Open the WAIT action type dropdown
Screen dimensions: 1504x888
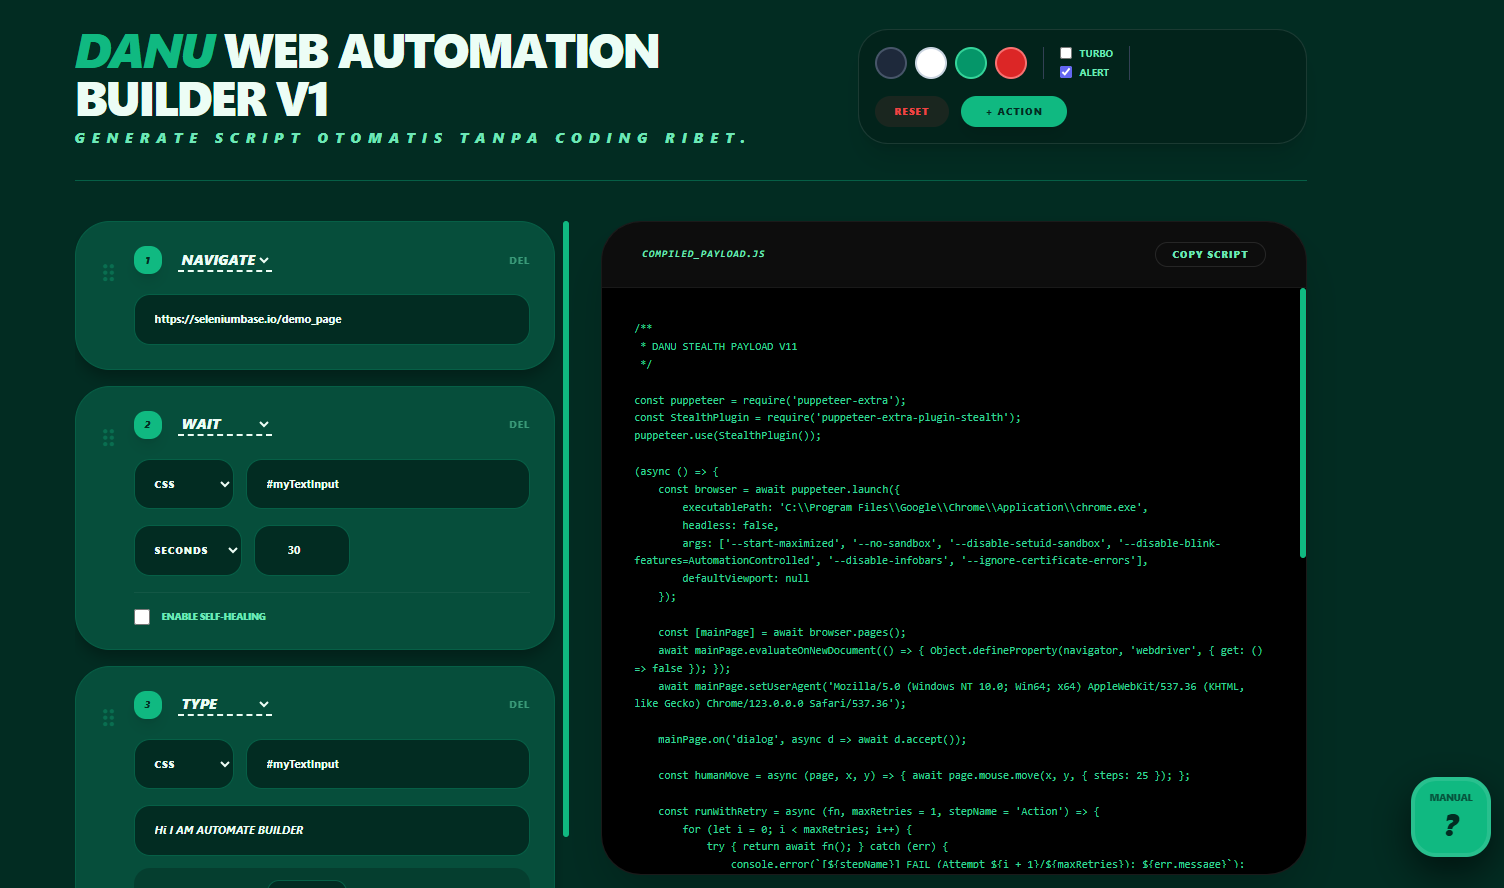tap(225, 424)
